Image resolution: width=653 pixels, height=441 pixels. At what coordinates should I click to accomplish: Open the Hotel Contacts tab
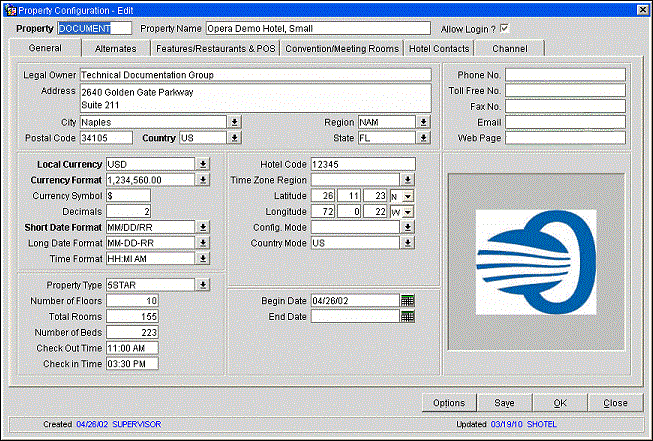pos(439,48)
